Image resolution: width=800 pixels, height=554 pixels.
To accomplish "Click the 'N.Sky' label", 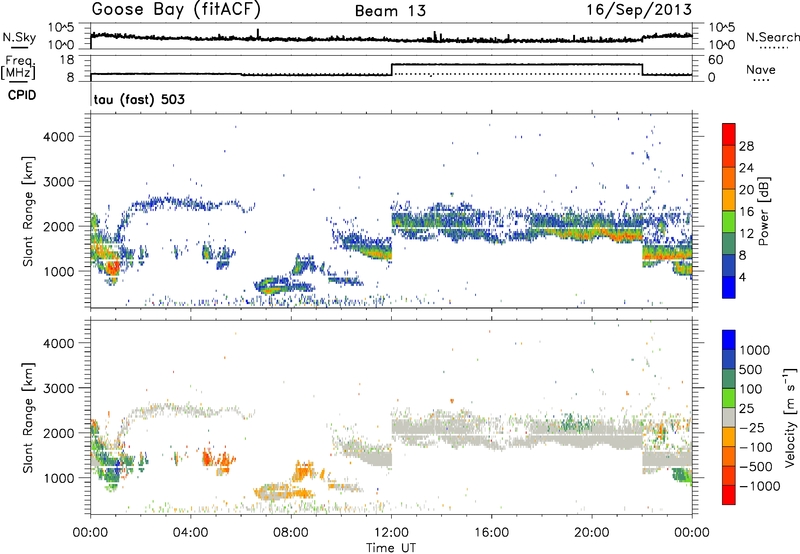I will [19, 37].
